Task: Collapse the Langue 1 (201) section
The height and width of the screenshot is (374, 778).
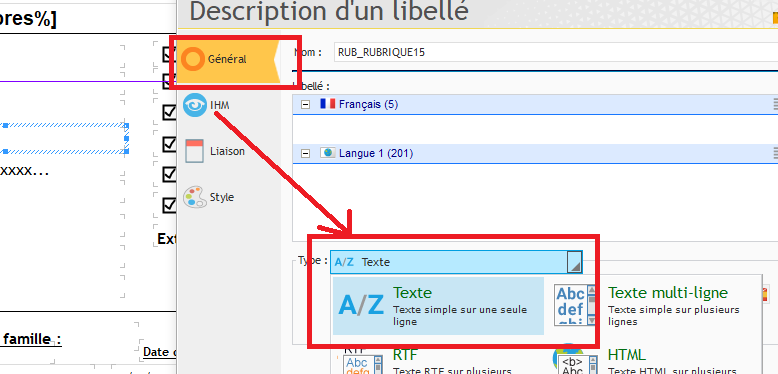Action: (306, 153)
